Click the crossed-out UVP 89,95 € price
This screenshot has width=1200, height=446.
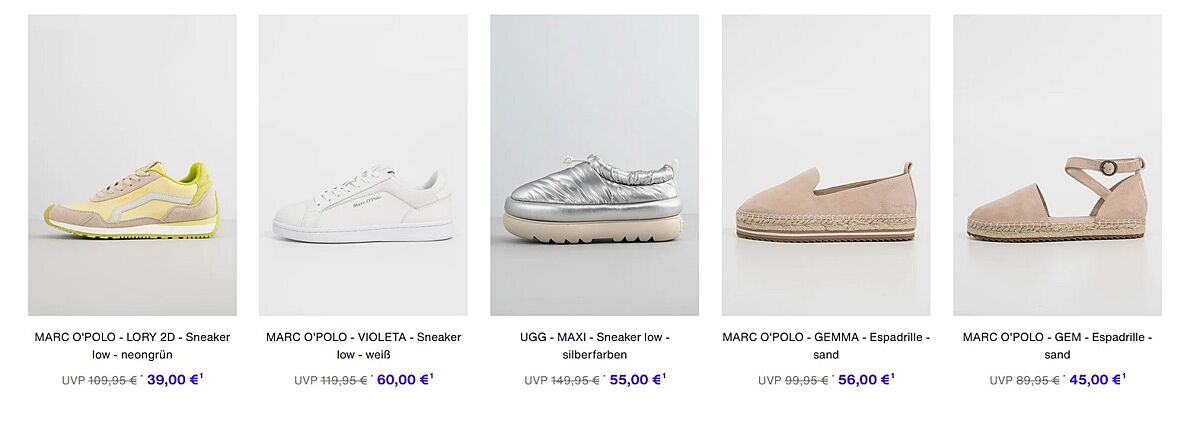[x=1025, y=380]
